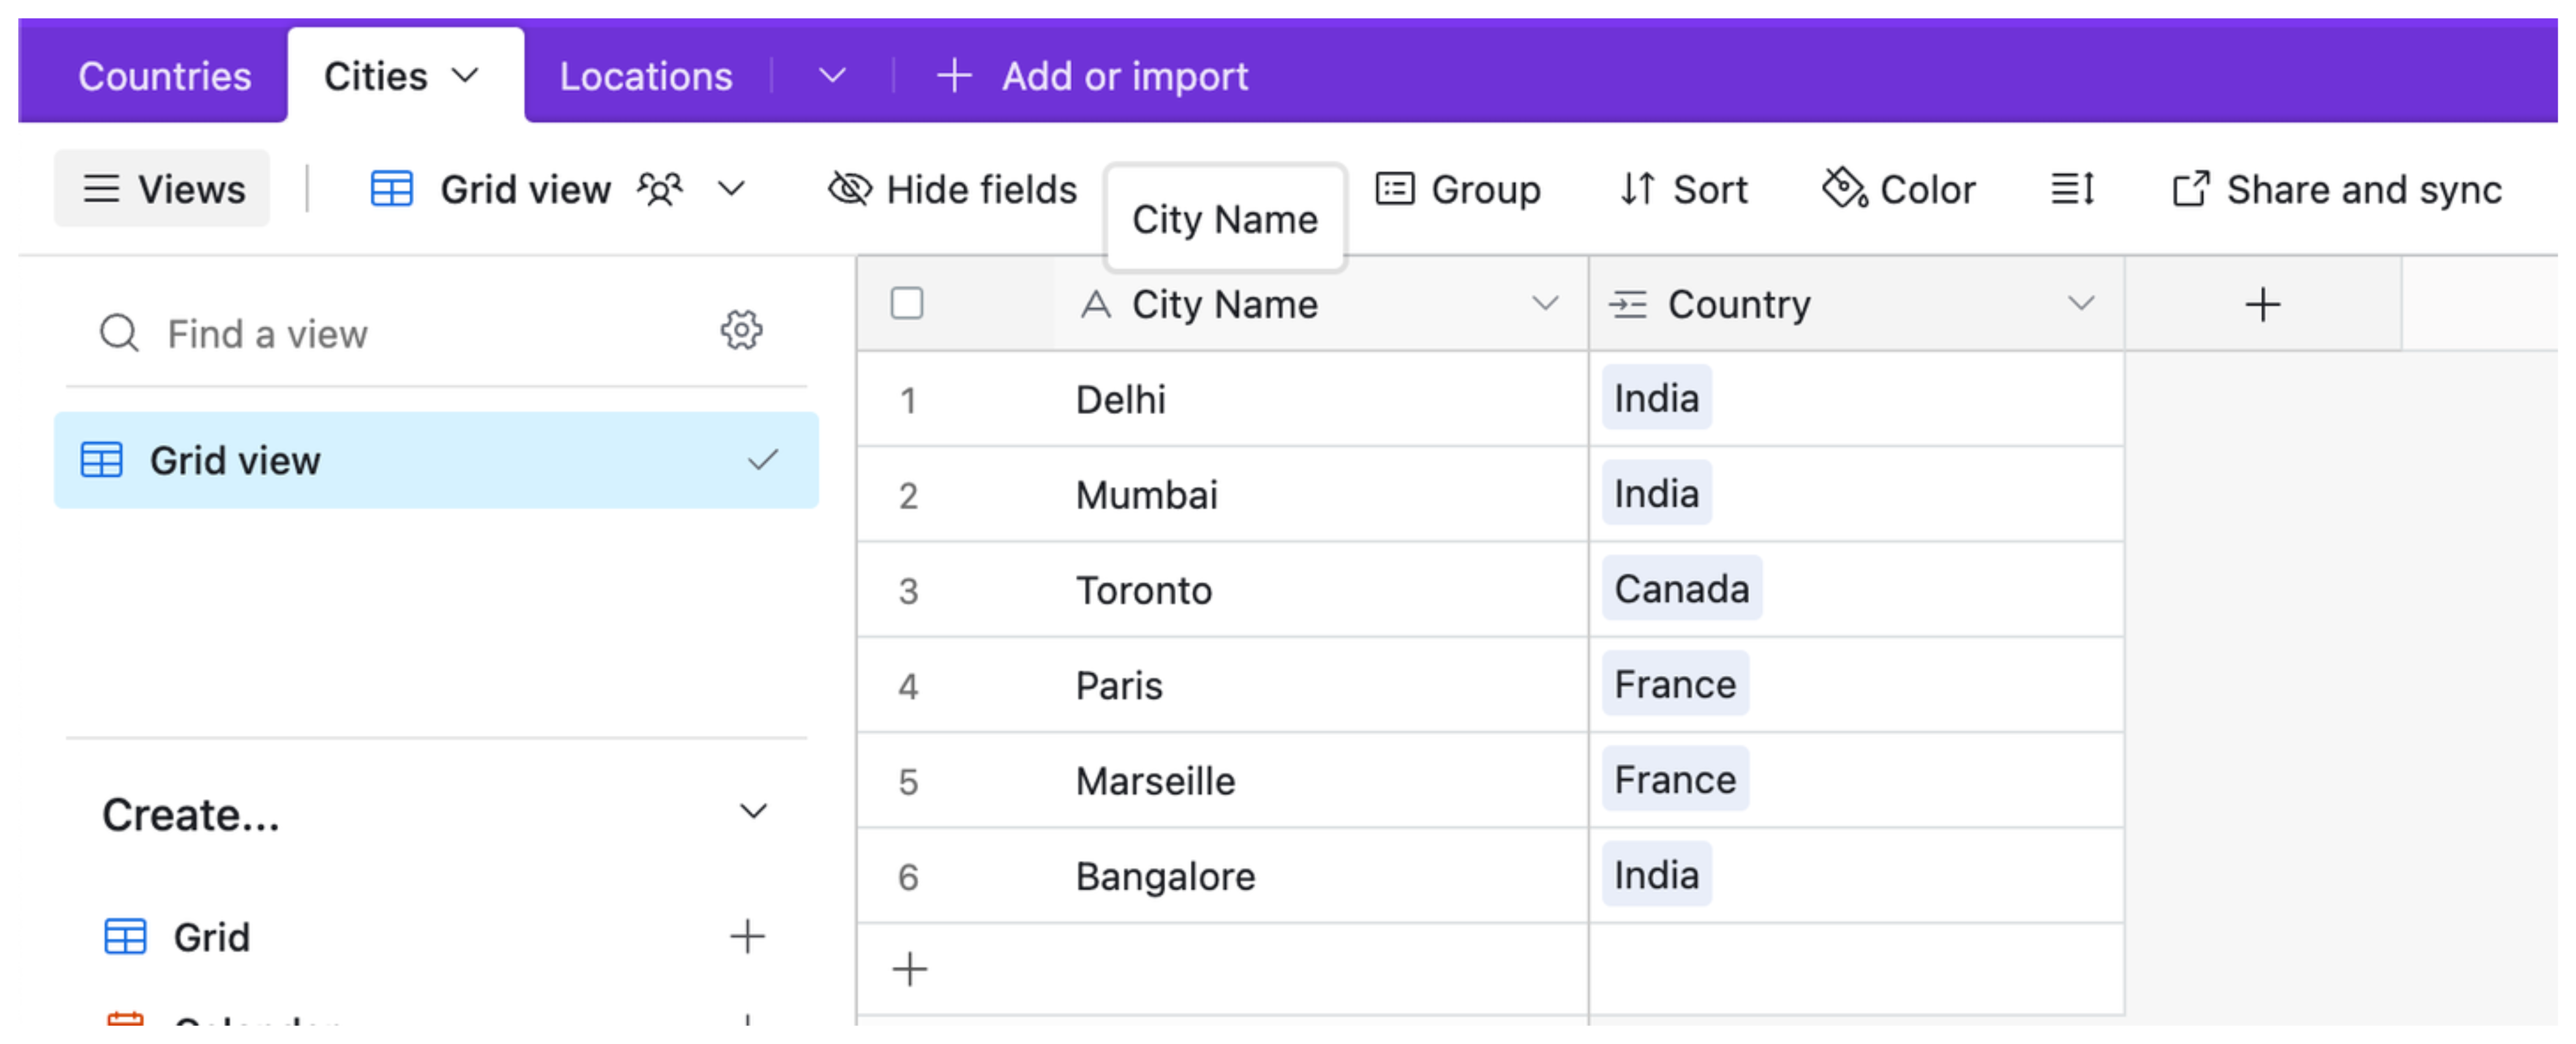Open the Color settings
This screenshot has height=1044, width=2576.
pos(1898,188)
